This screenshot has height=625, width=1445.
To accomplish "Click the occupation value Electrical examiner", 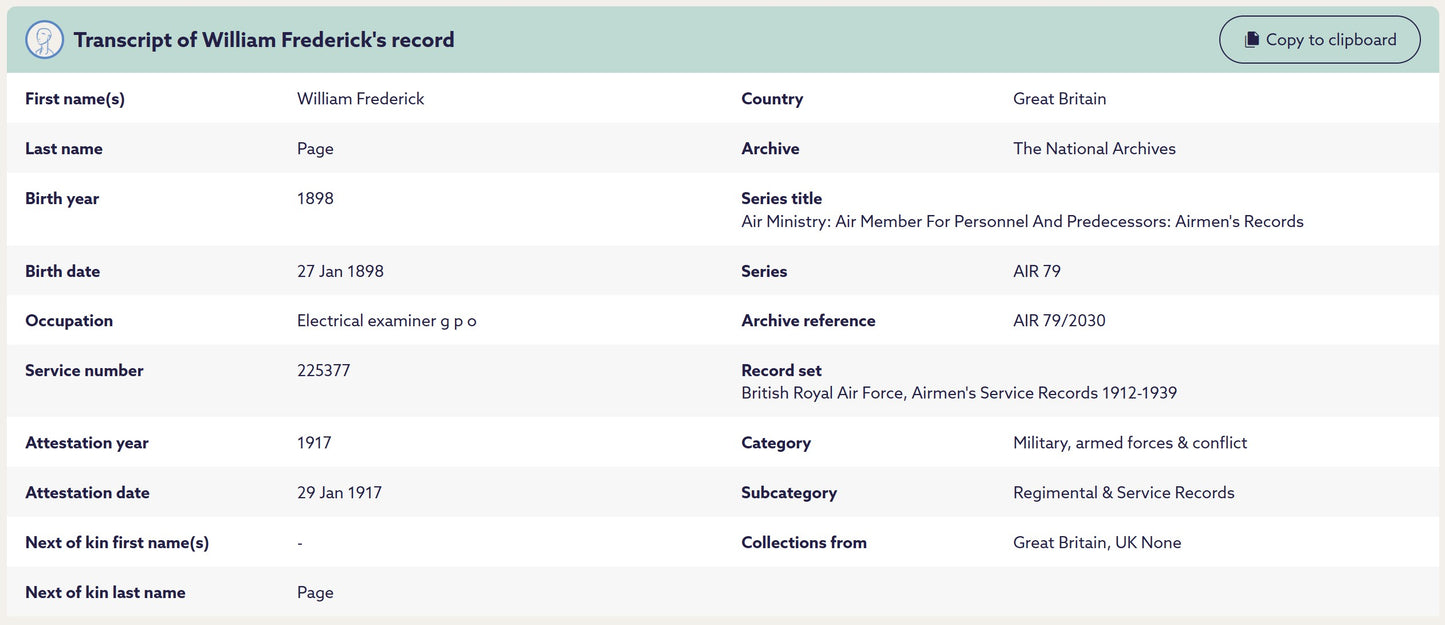I will point(386,321).
